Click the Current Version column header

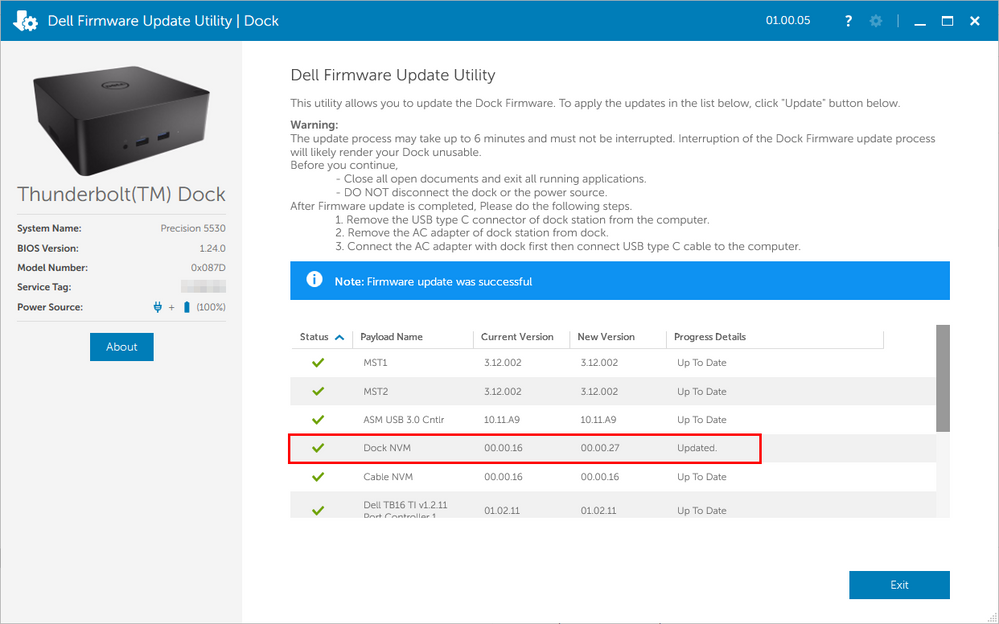[x=517, y=337]
